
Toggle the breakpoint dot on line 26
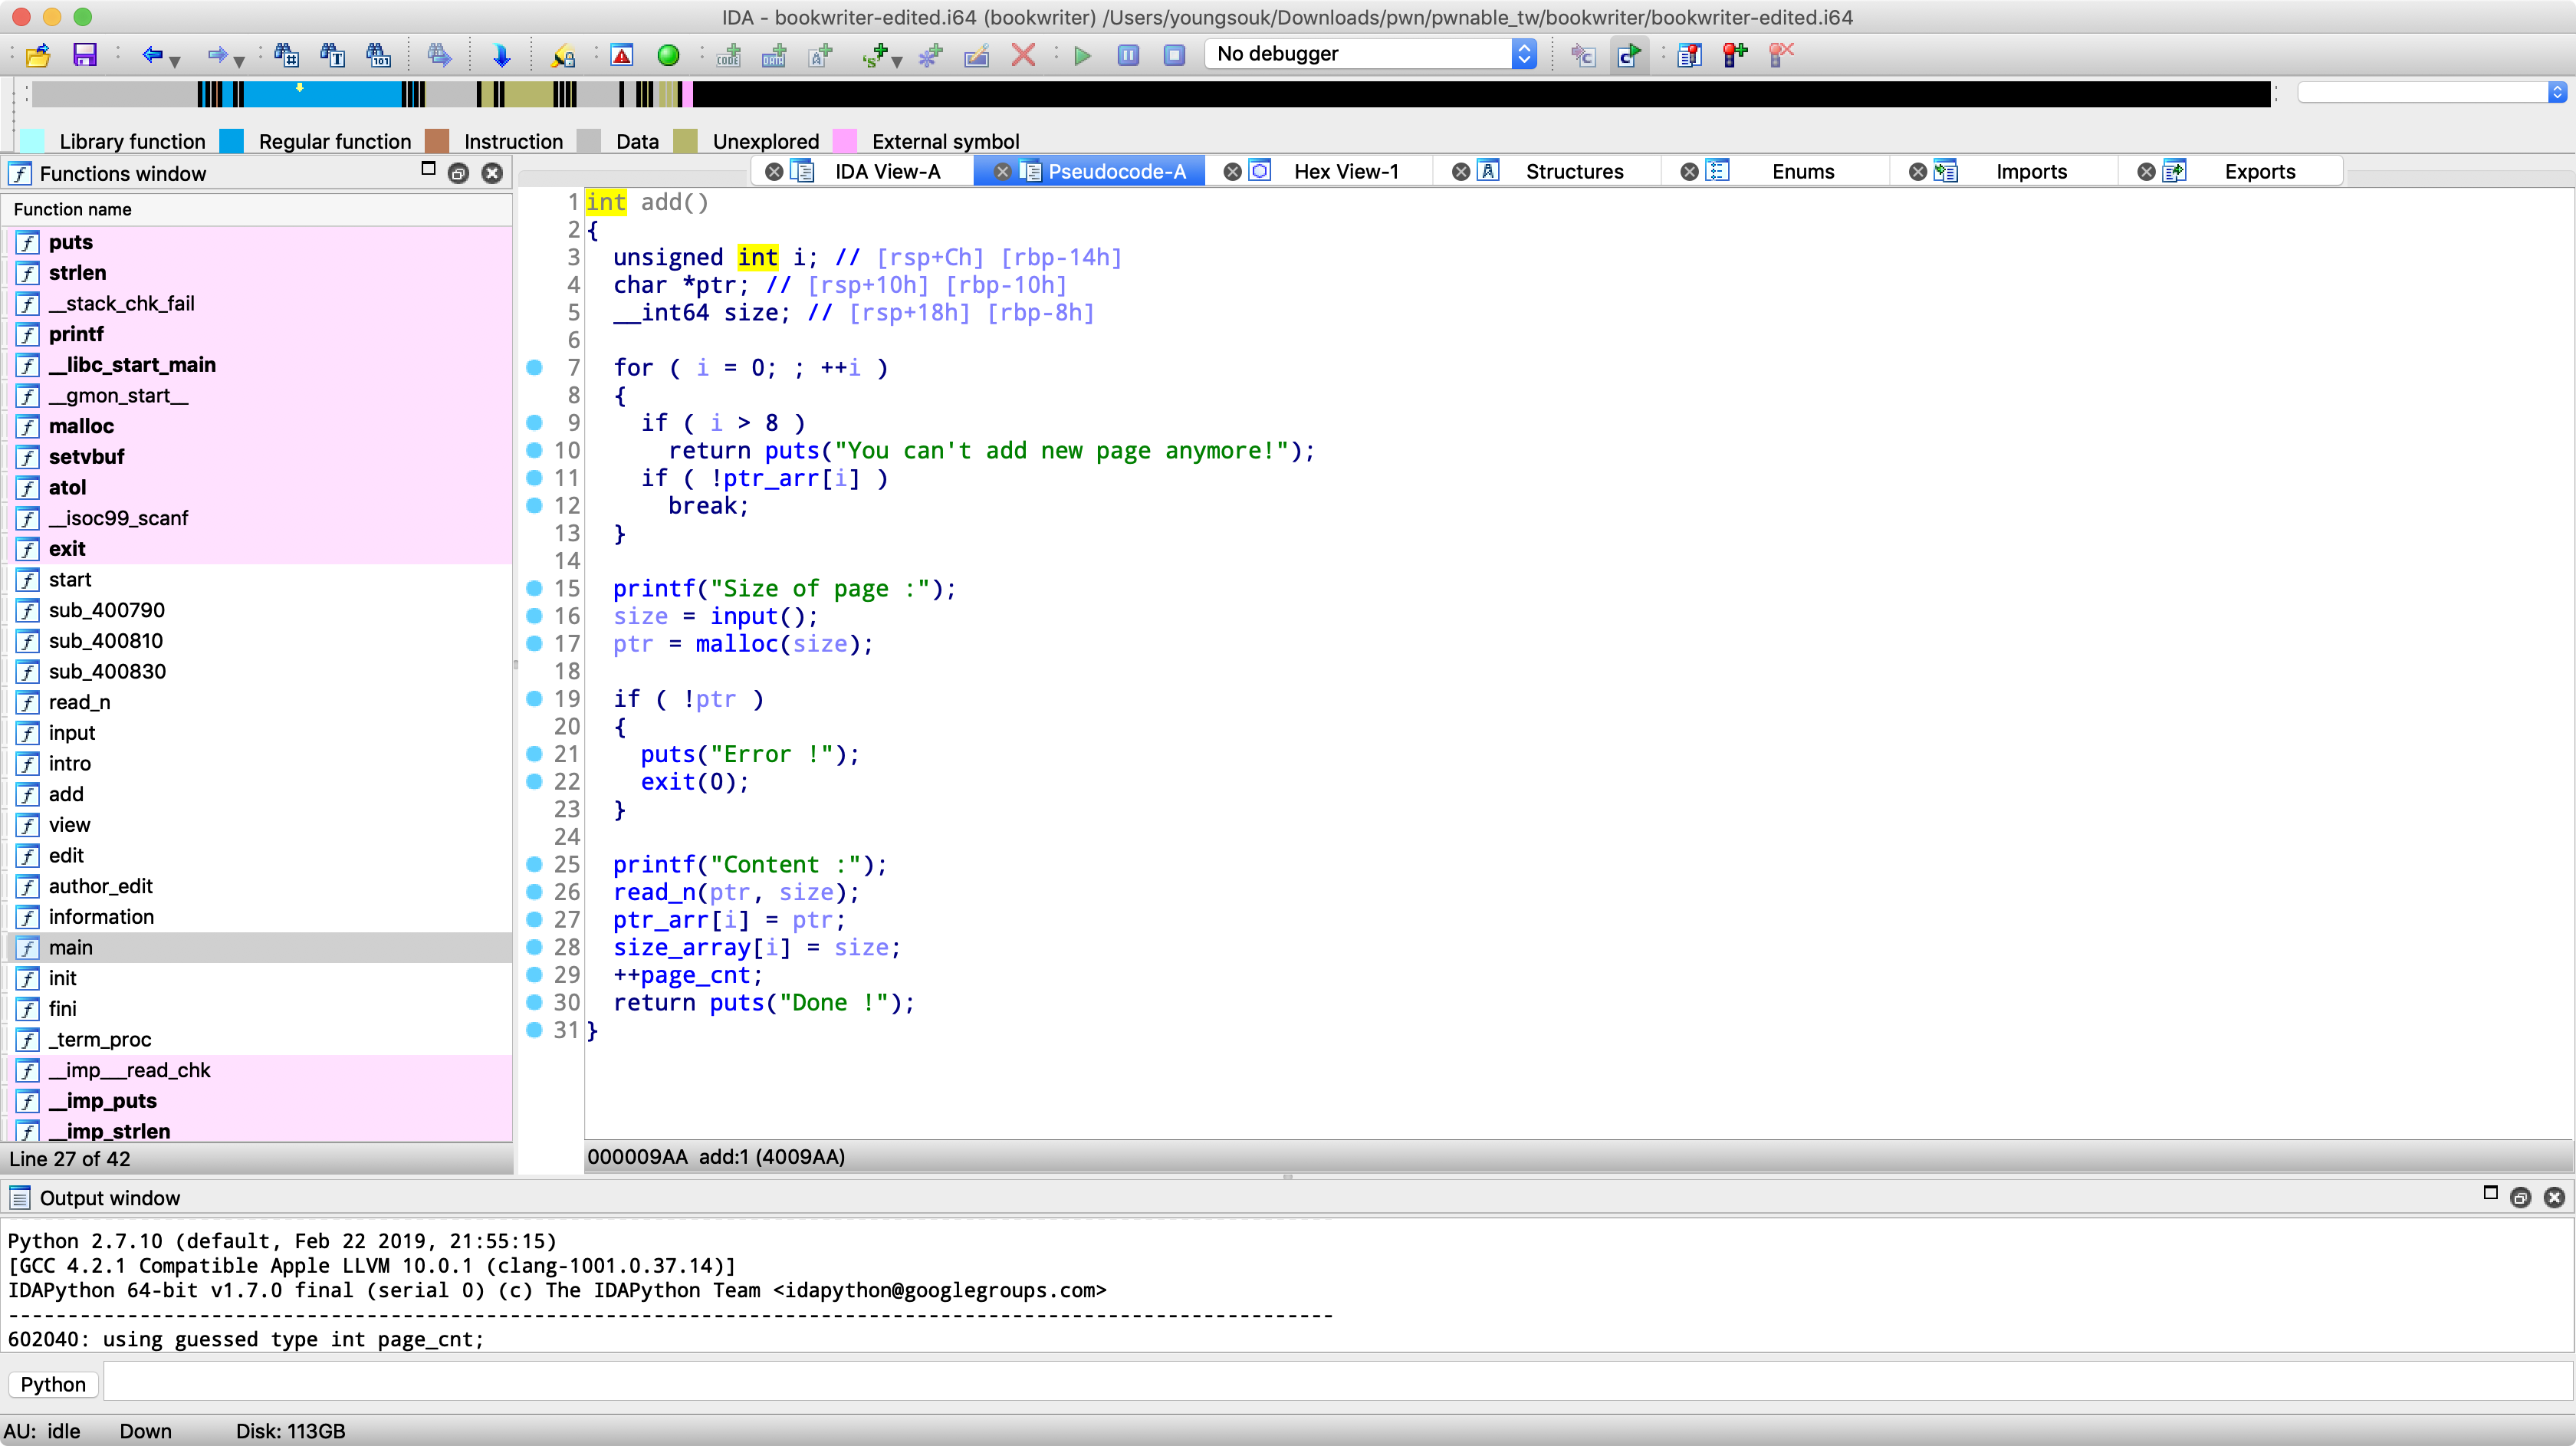tap(534, 891)
